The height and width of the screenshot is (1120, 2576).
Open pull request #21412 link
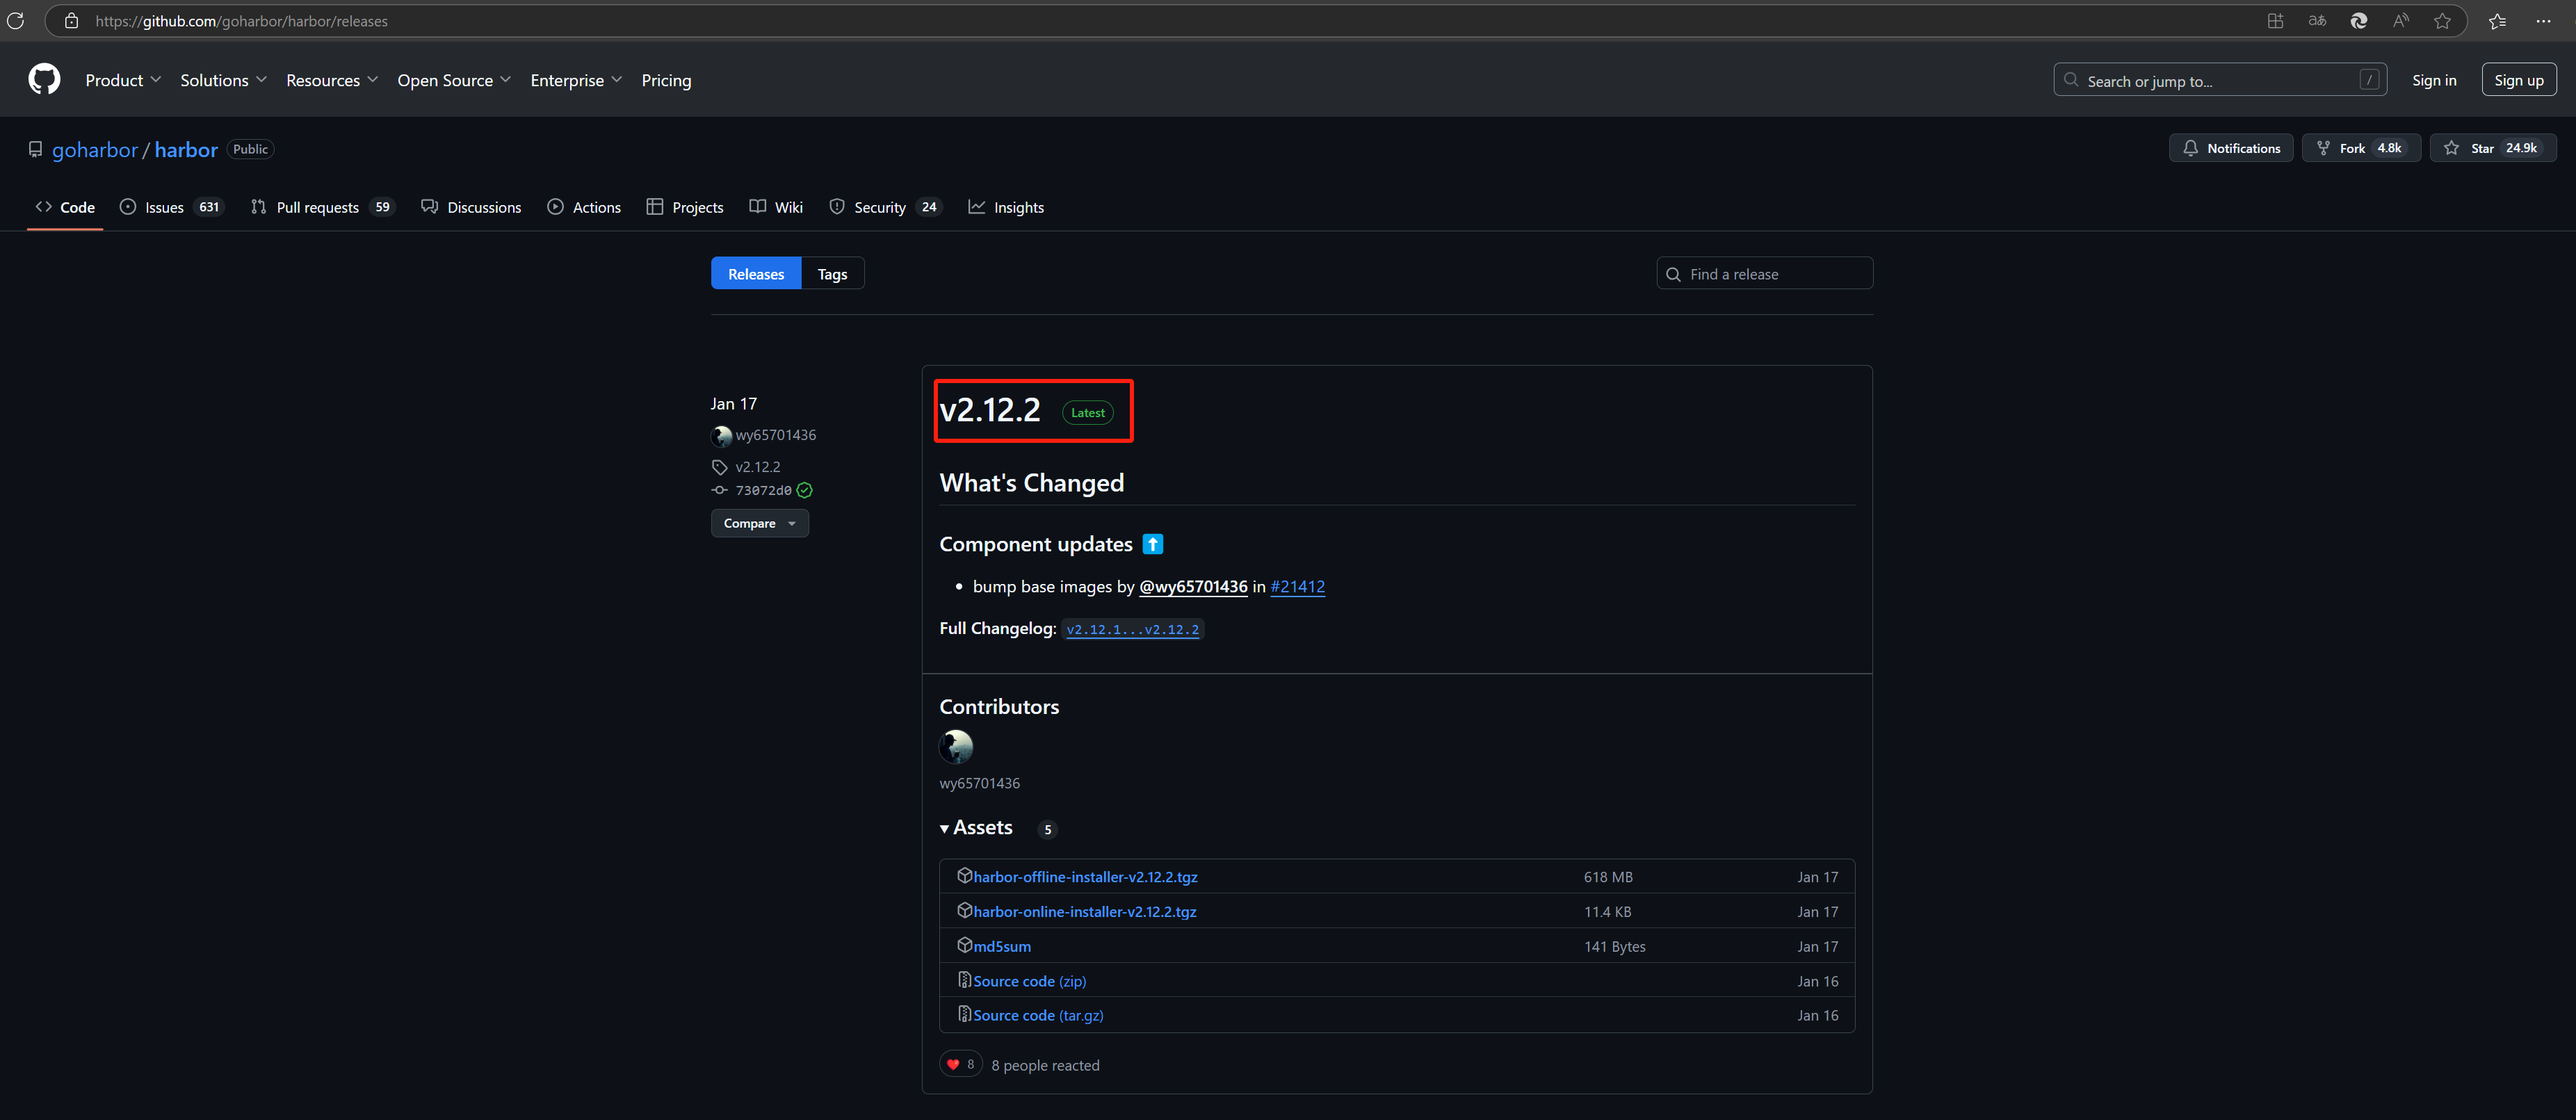point(1297,587)
